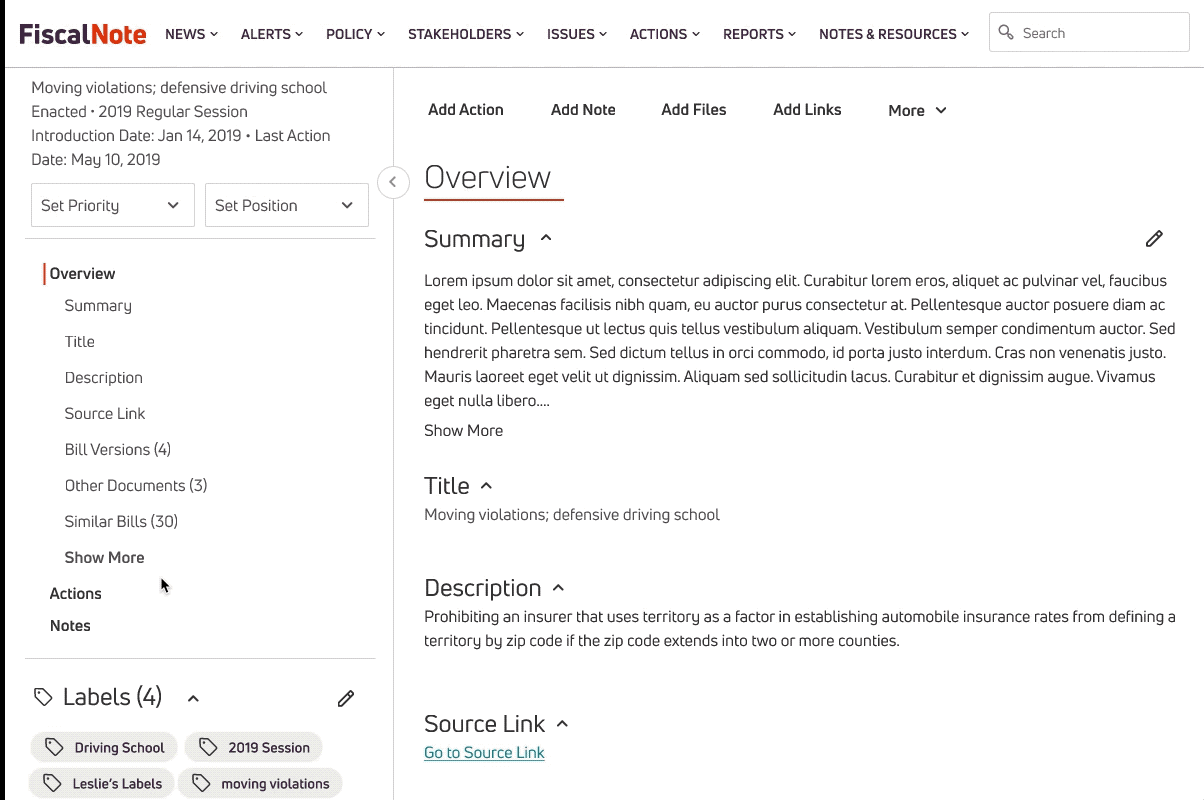Click the 2019 Session label tag
The width and height of the screenshot is (1204, 800).
253,747
